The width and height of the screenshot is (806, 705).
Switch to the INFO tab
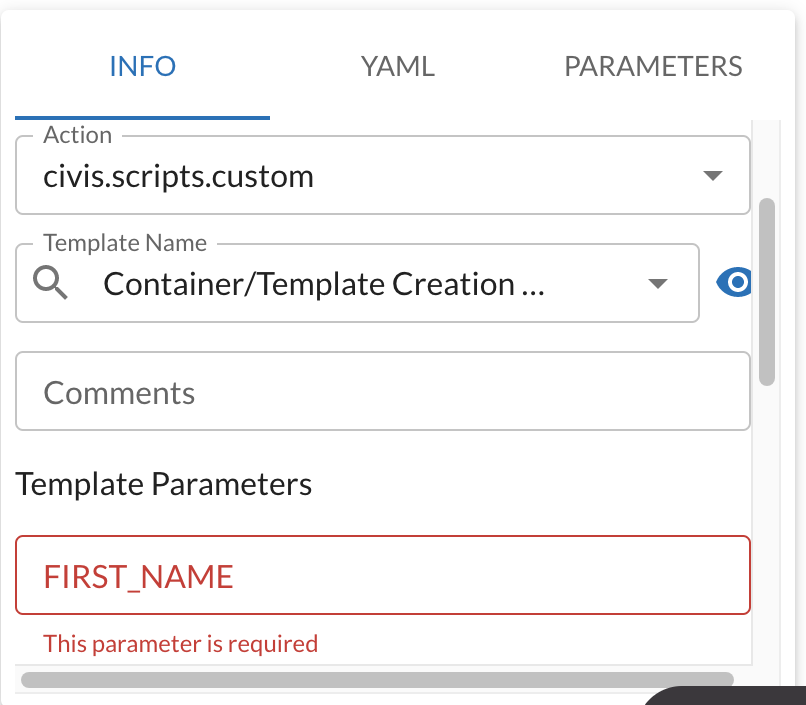pyautogui.click(x=142, y=66)
